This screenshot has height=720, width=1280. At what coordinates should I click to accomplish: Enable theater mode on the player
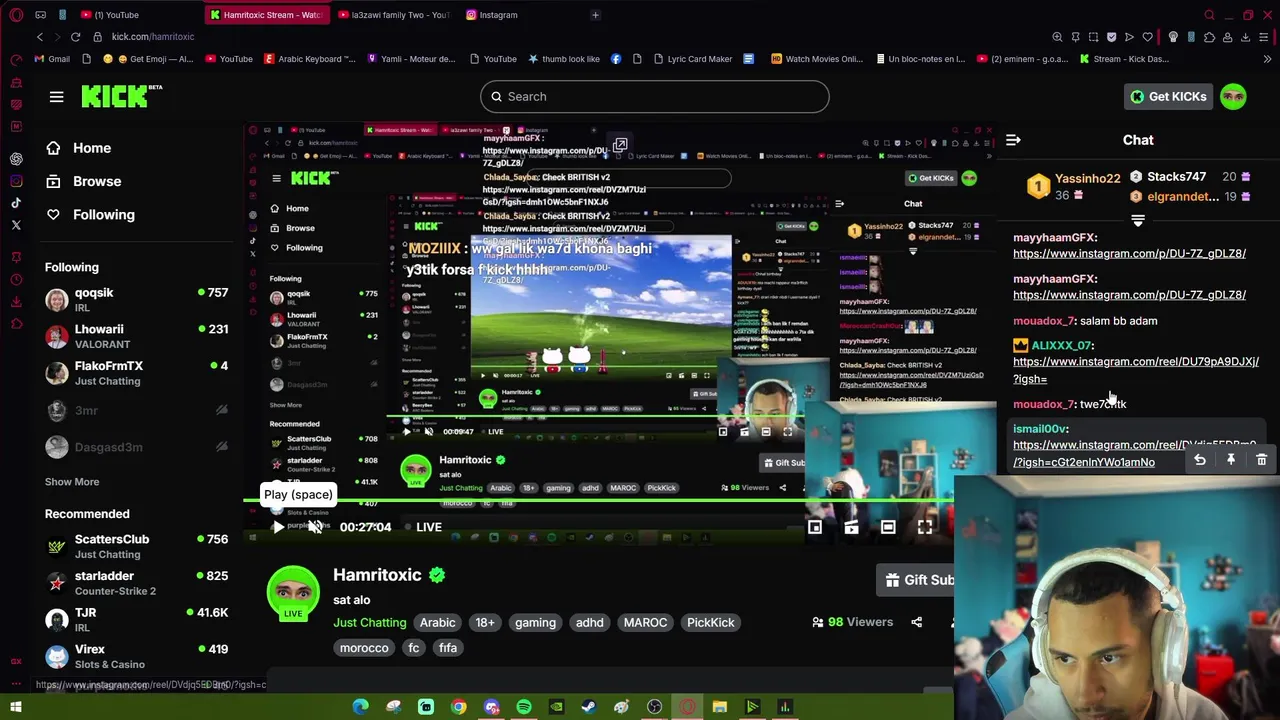point(888,527)
